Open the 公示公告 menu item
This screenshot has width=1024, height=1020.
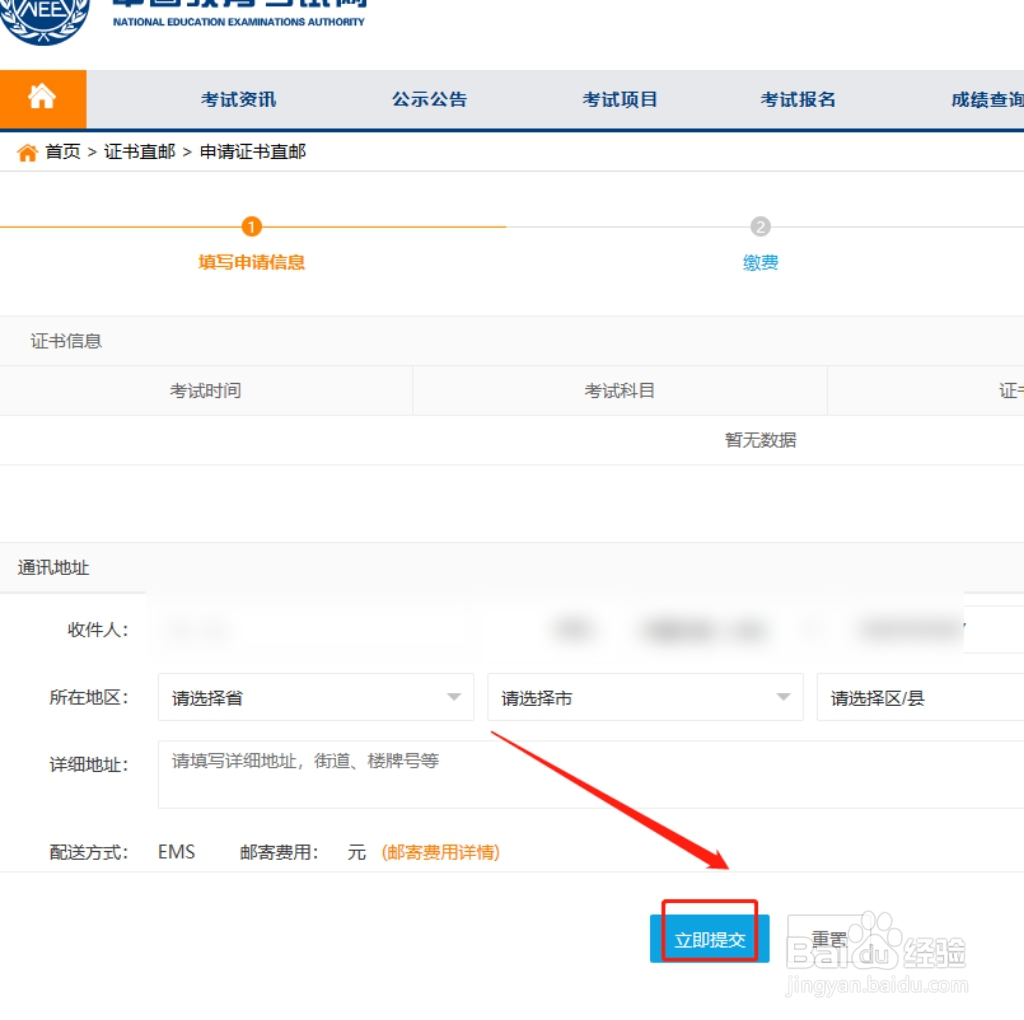click(428, 99)
